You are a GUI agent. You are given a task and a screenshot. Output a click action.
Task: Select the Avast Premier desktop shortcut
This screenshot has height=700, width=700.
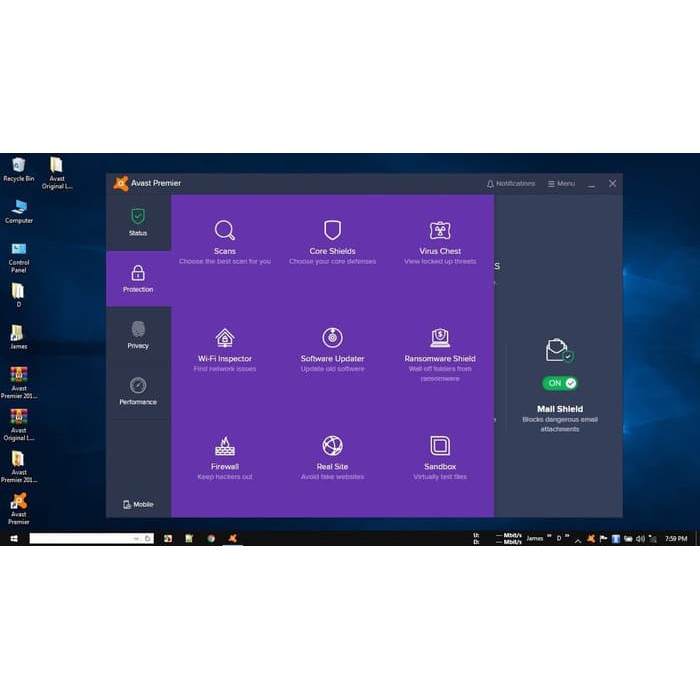click(18, 508)
